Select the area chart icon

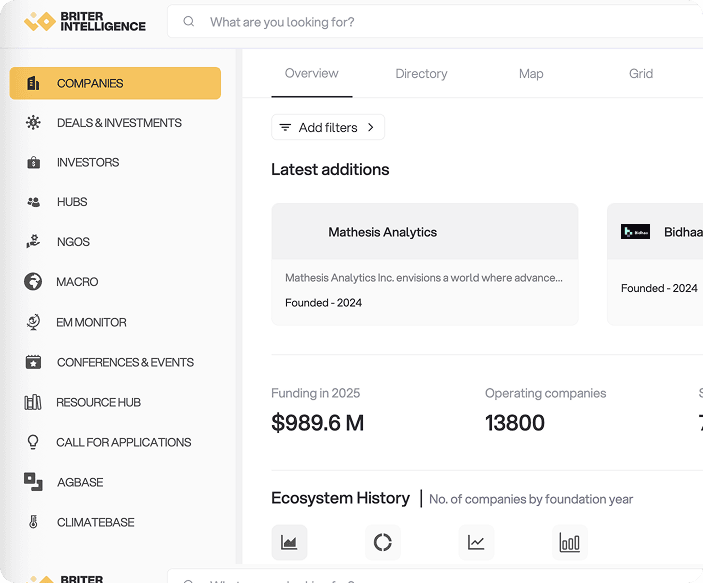pos(289,542)
